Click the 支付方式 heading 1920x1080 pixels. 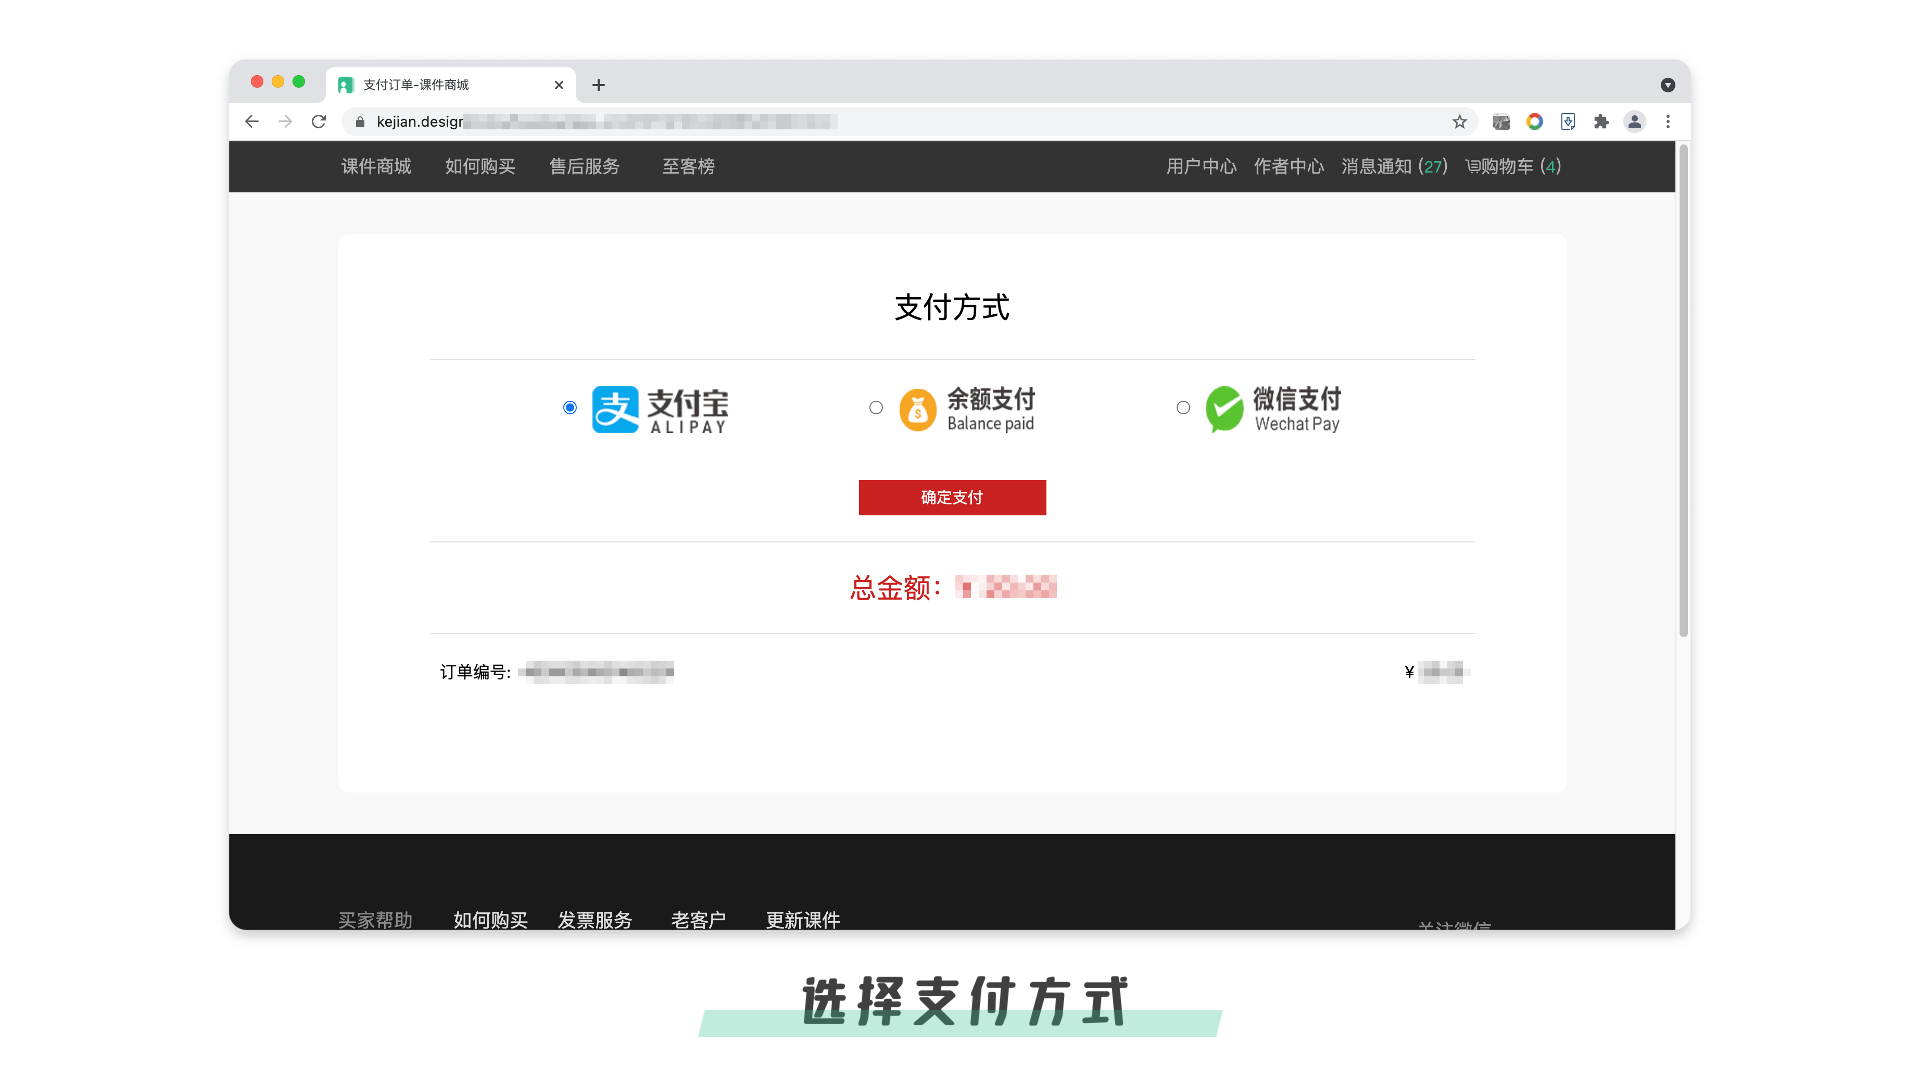[x=952, y=307]
